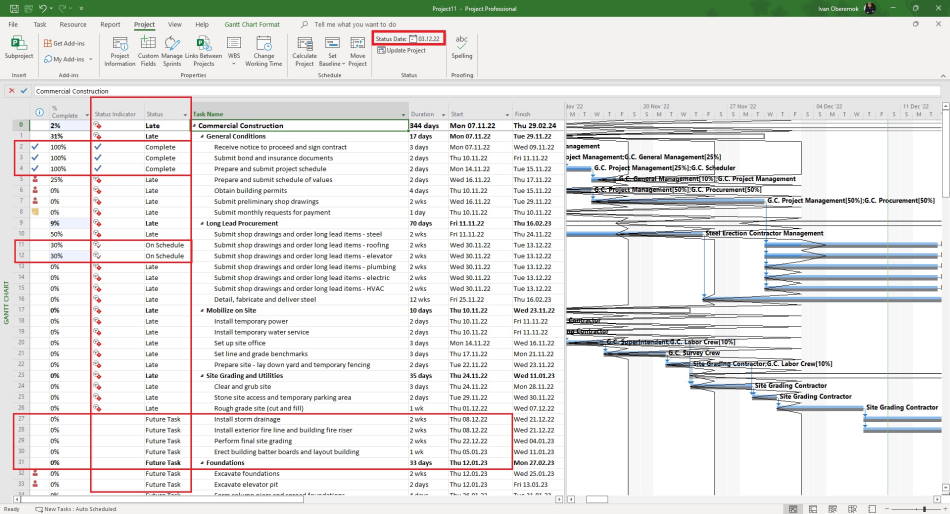This screenshot has height=514, width=950.
Task: Collapse the General Conditions summary task
Action: (x=202, y=136)
